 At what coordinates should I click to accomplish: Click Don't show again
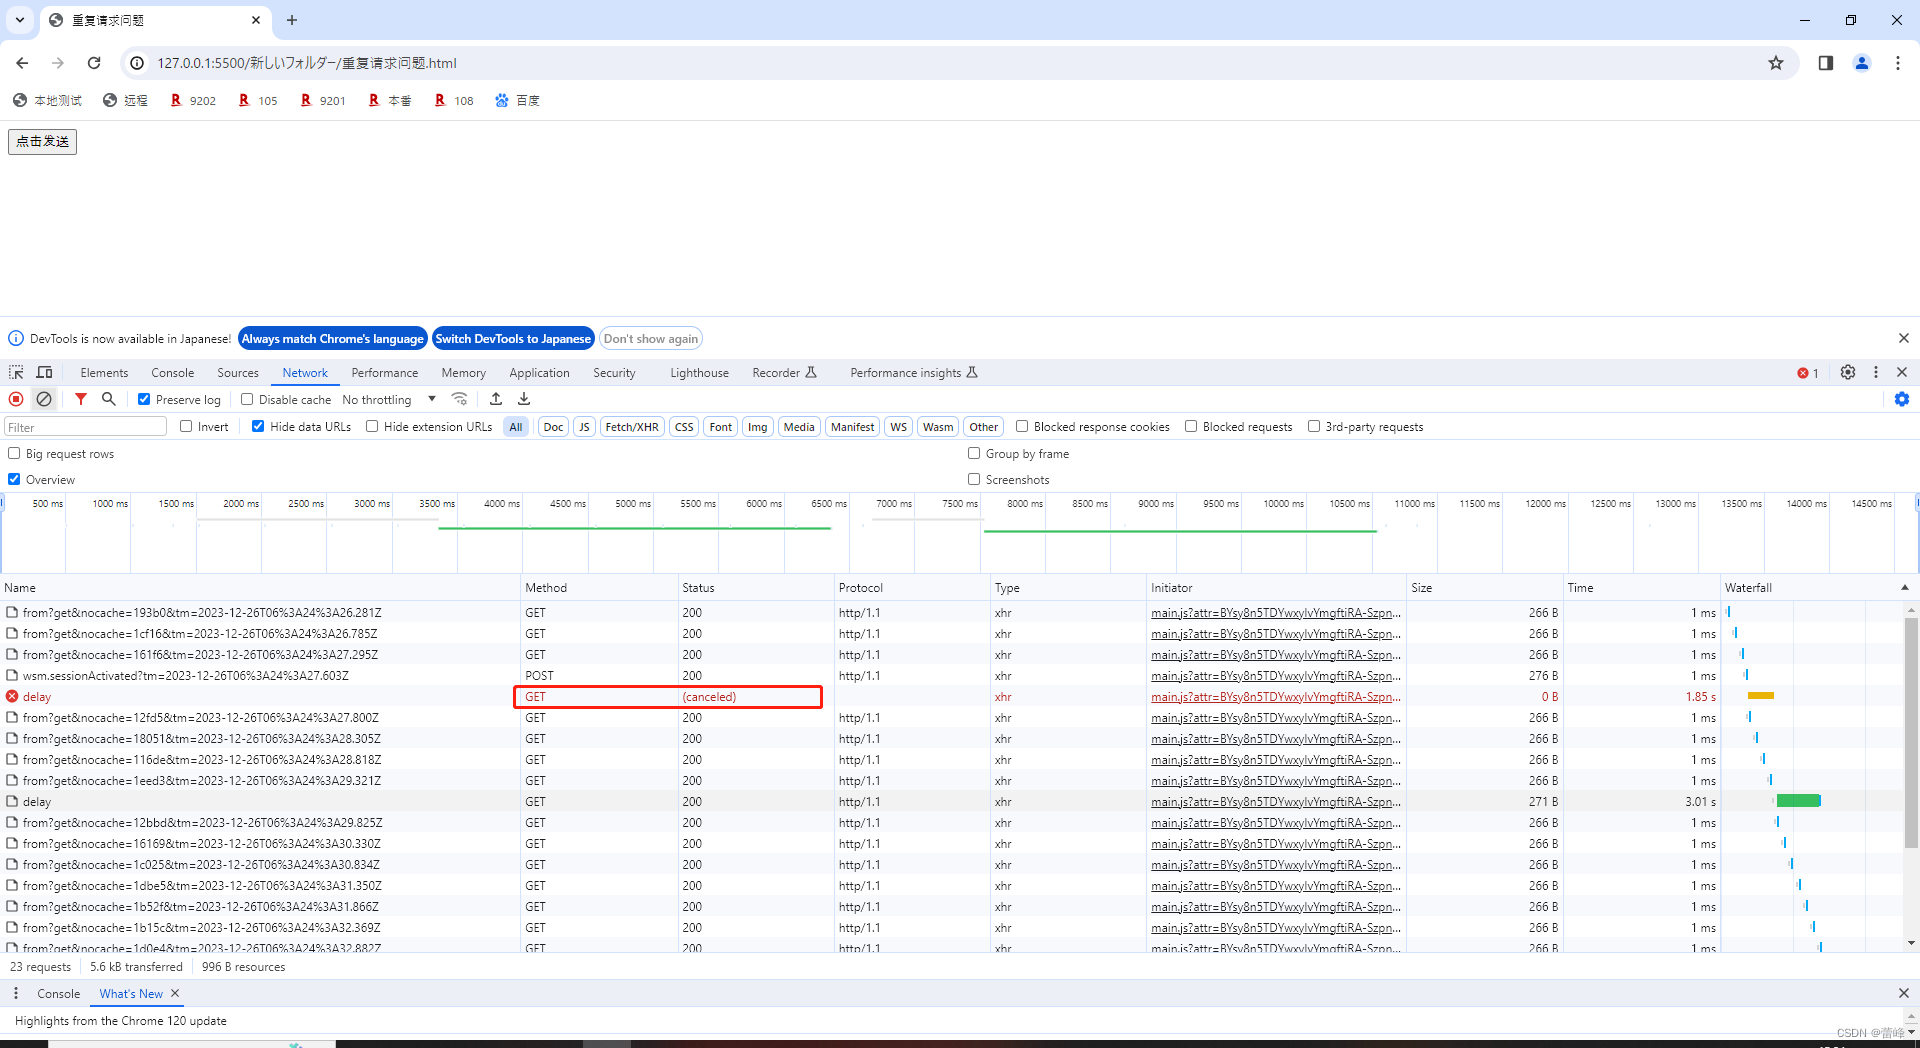tap(651, 338)
